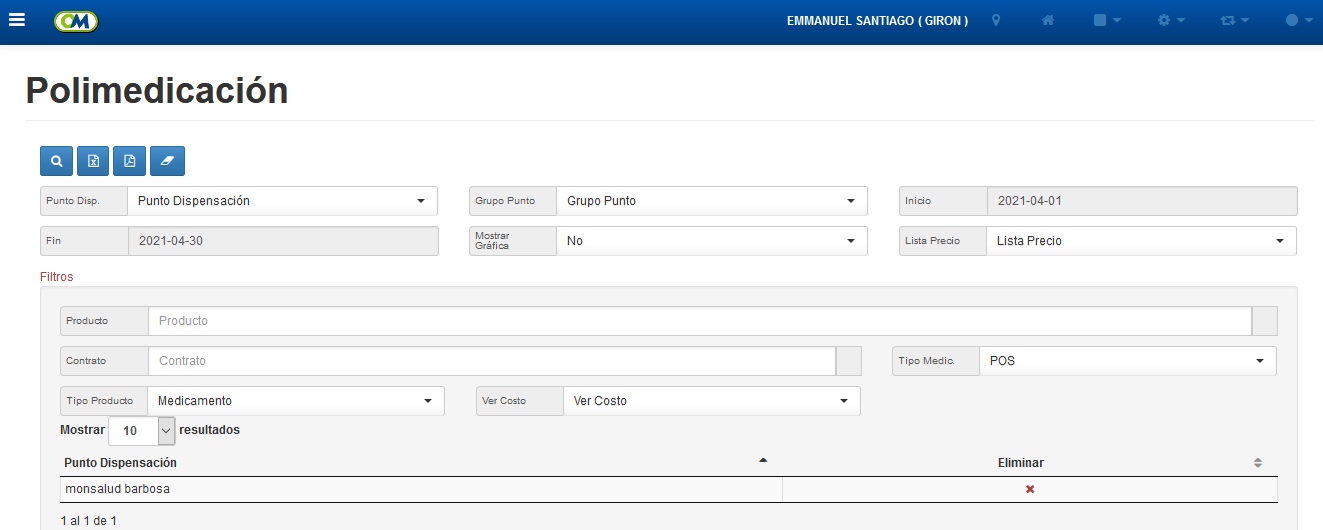Clear filters with eraser button
The width and height of the screenshot is (1323, 530).
[x=167, y=161]
